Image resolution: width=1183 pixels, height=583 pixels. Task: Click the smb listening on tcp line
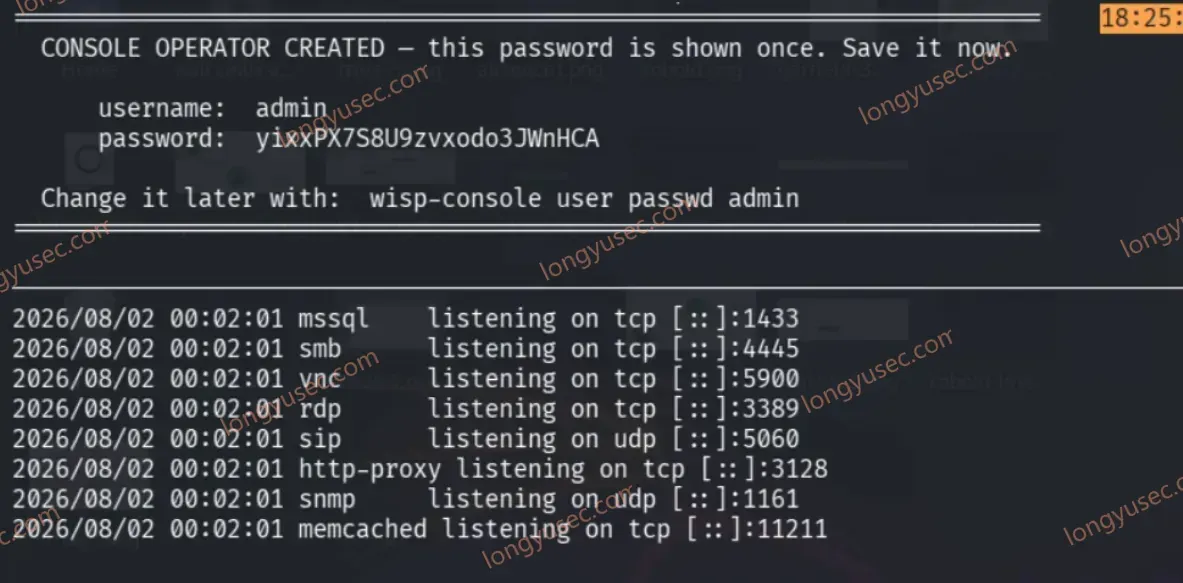406,349
